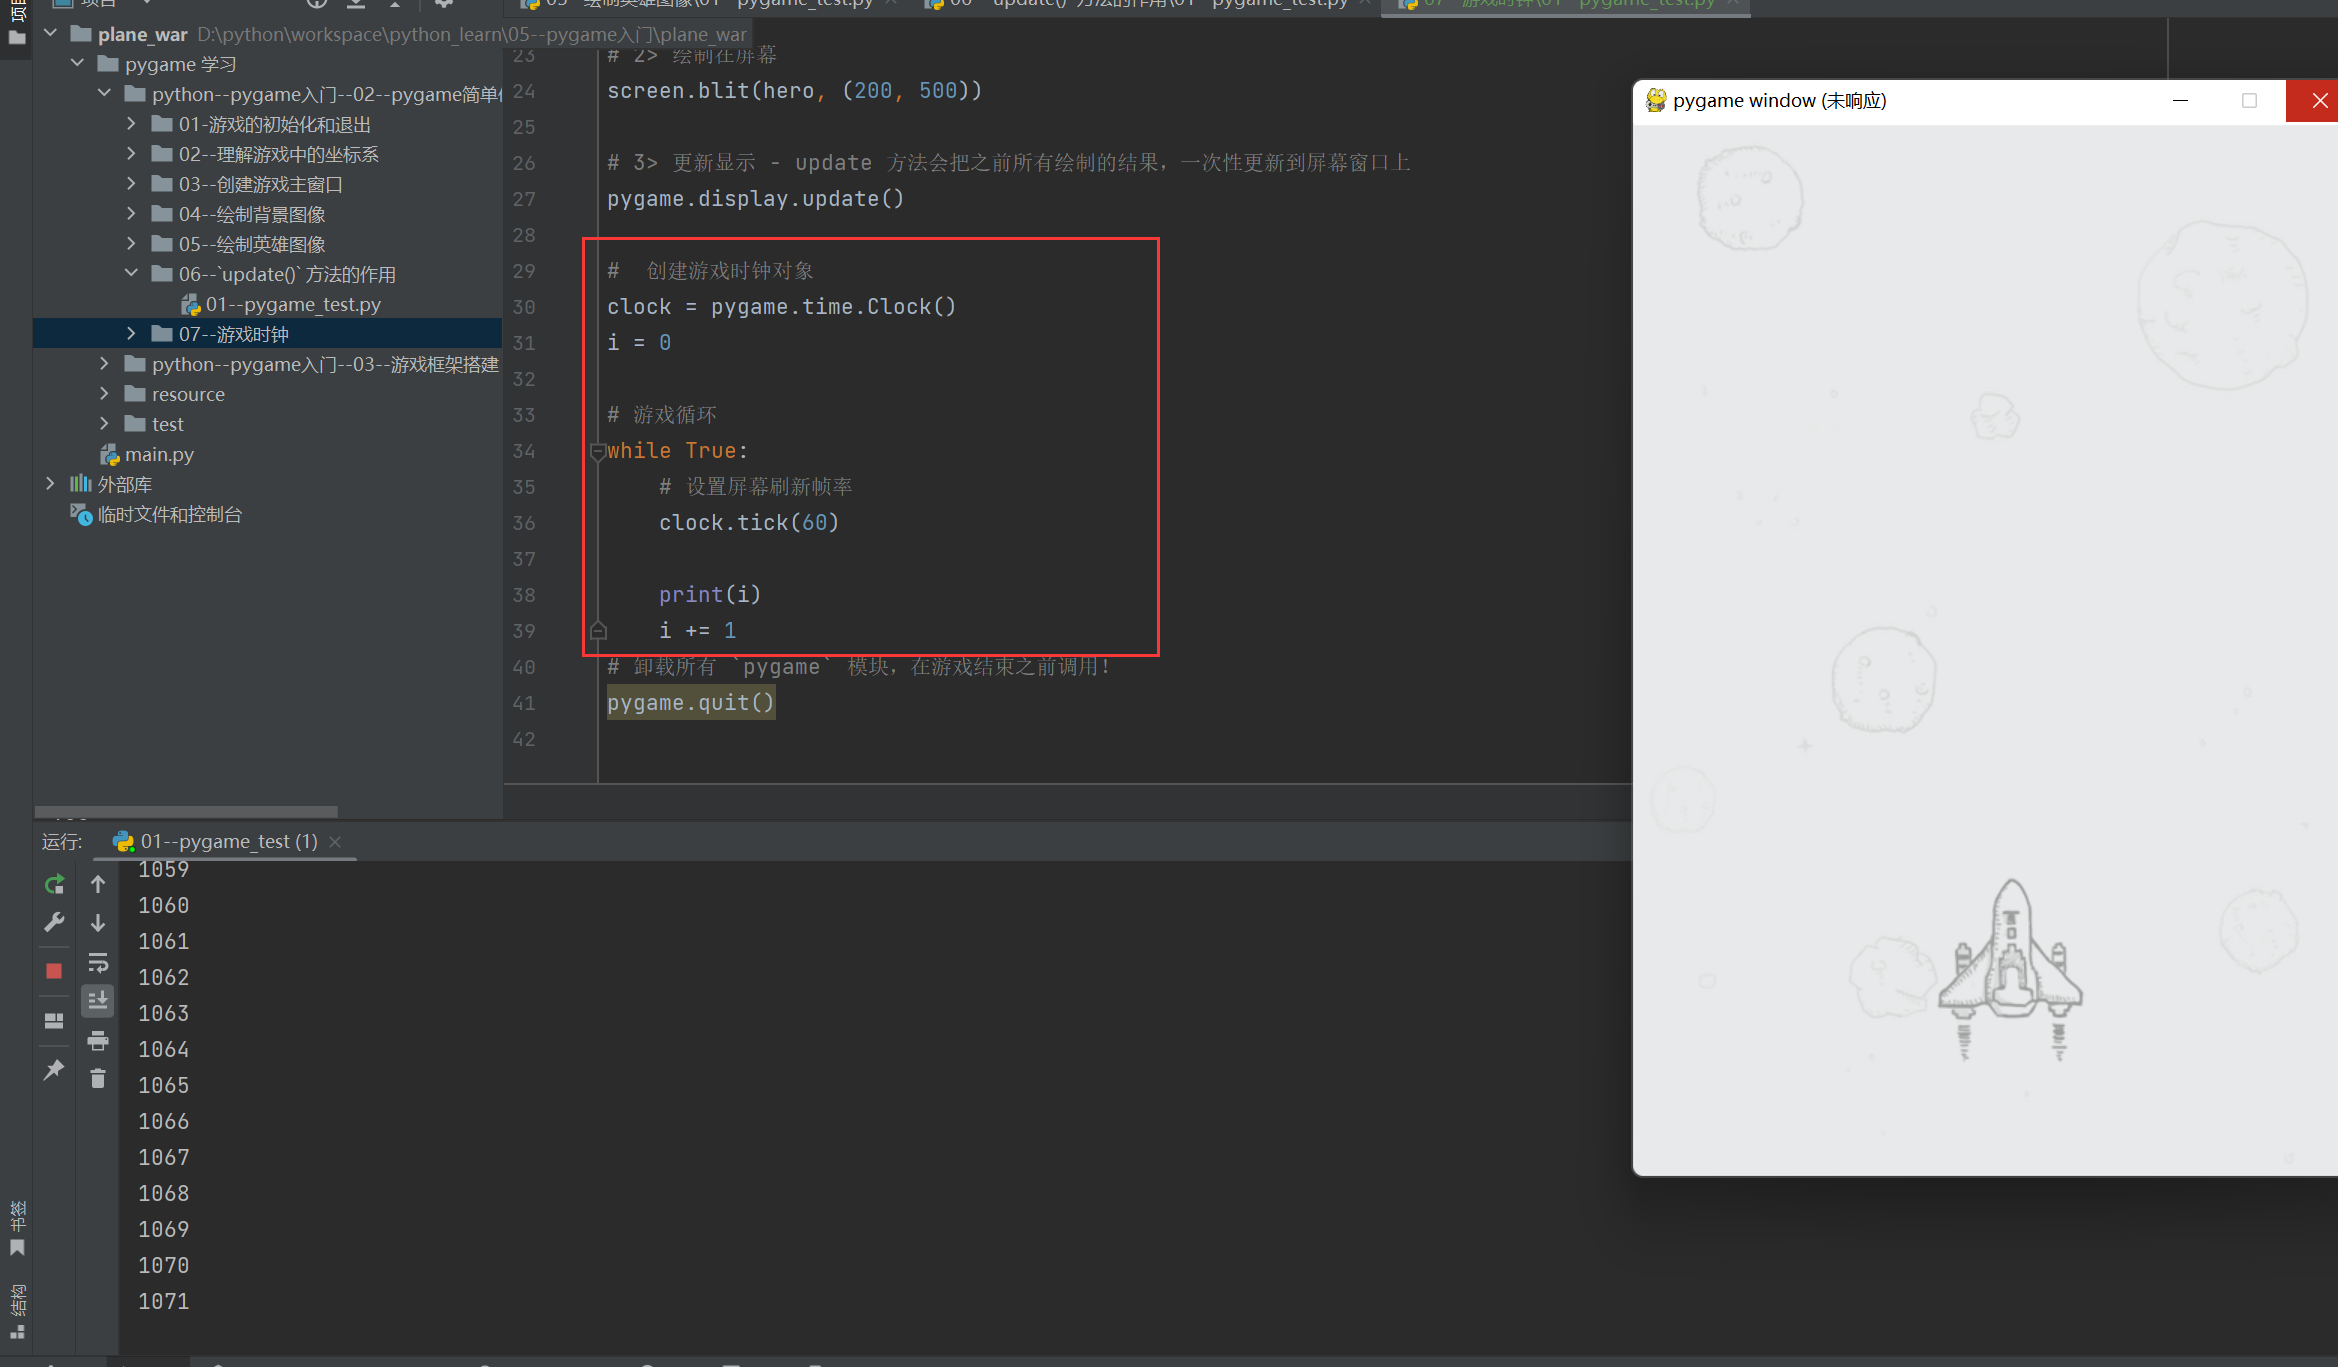Click the up arrow in the run console
Screen dimensions: 2338x1367
pos(98,884)
